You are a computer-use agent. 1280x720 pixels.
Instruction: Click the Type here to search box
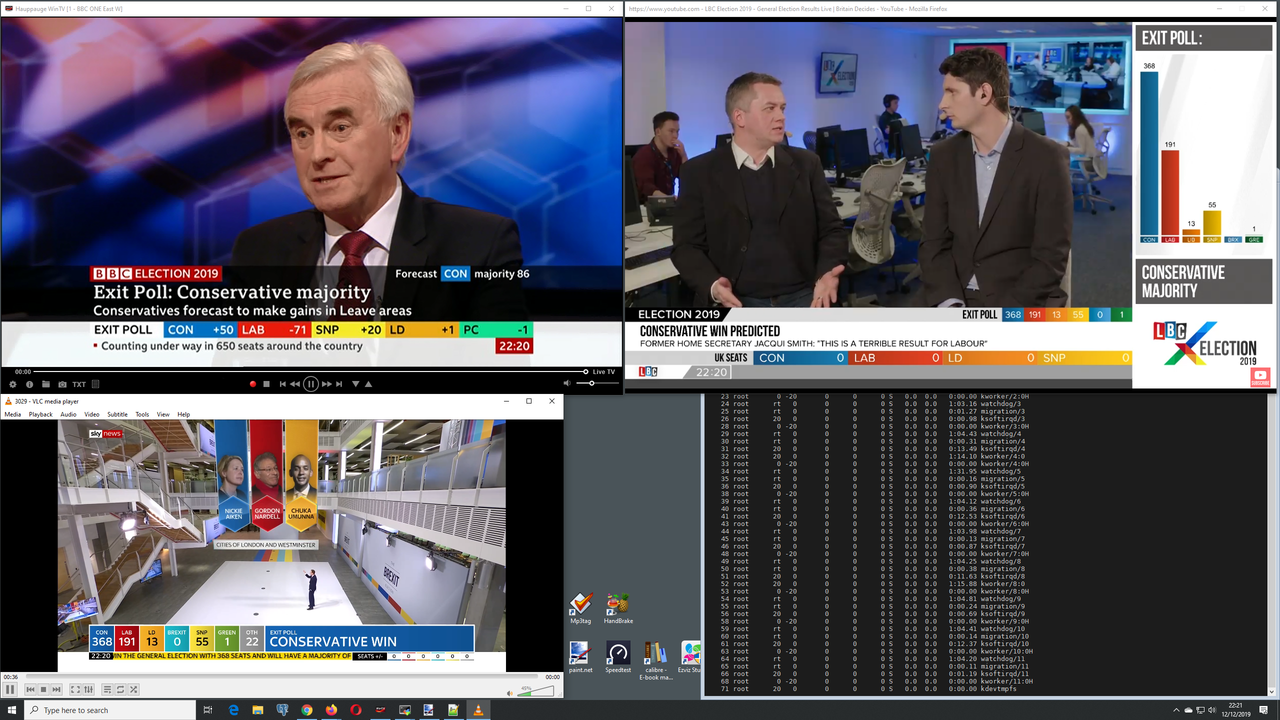pos(110,710)
